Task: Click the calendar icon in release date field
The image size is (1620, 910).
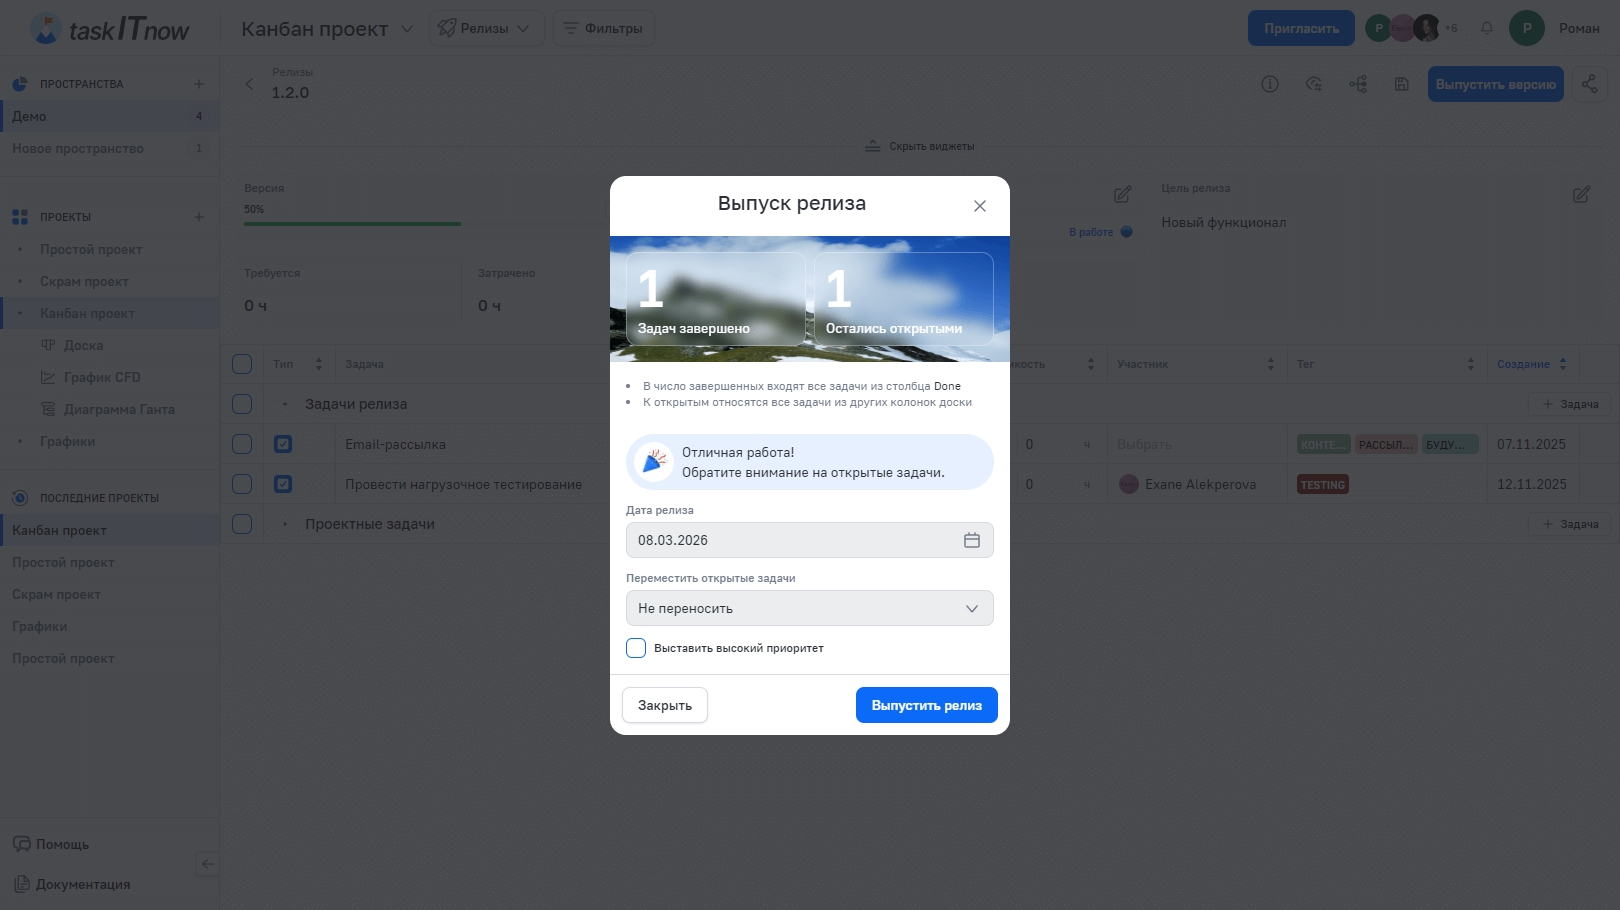Action: pos(971,540)
